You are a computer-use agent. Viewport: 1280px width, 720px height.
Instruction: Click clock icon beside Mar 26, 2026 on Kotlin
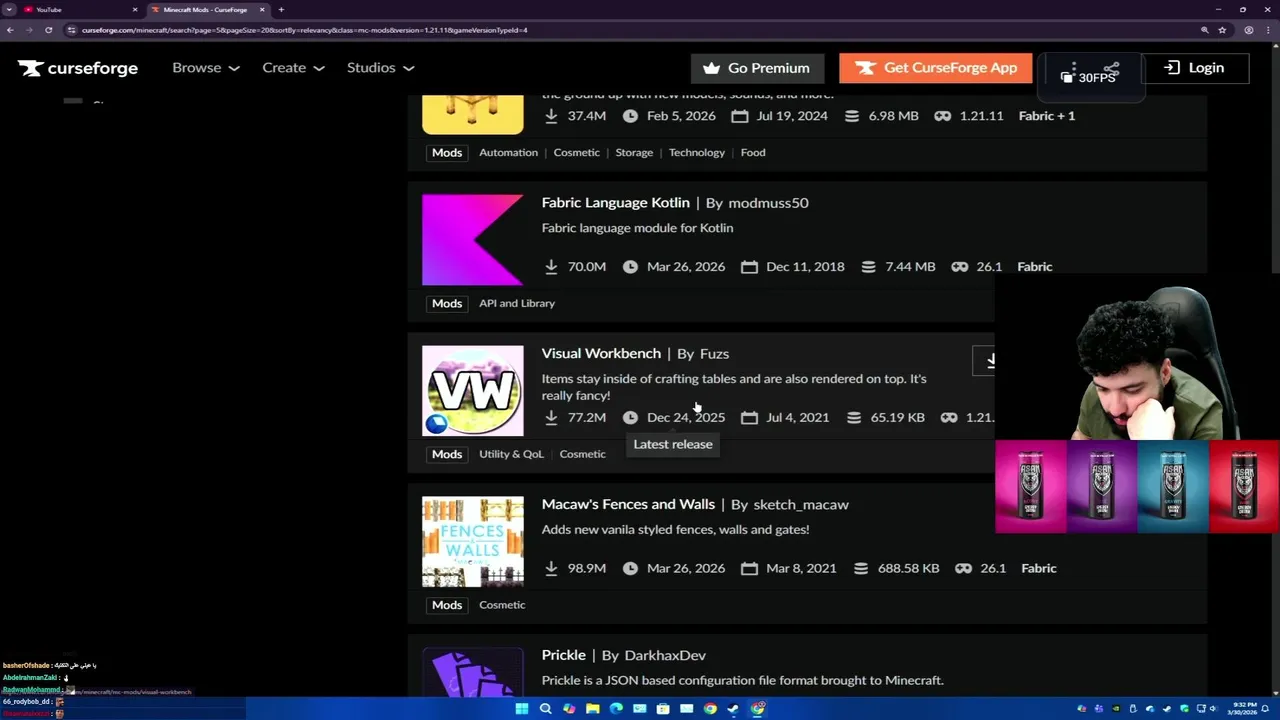click(x=630, y=267)
